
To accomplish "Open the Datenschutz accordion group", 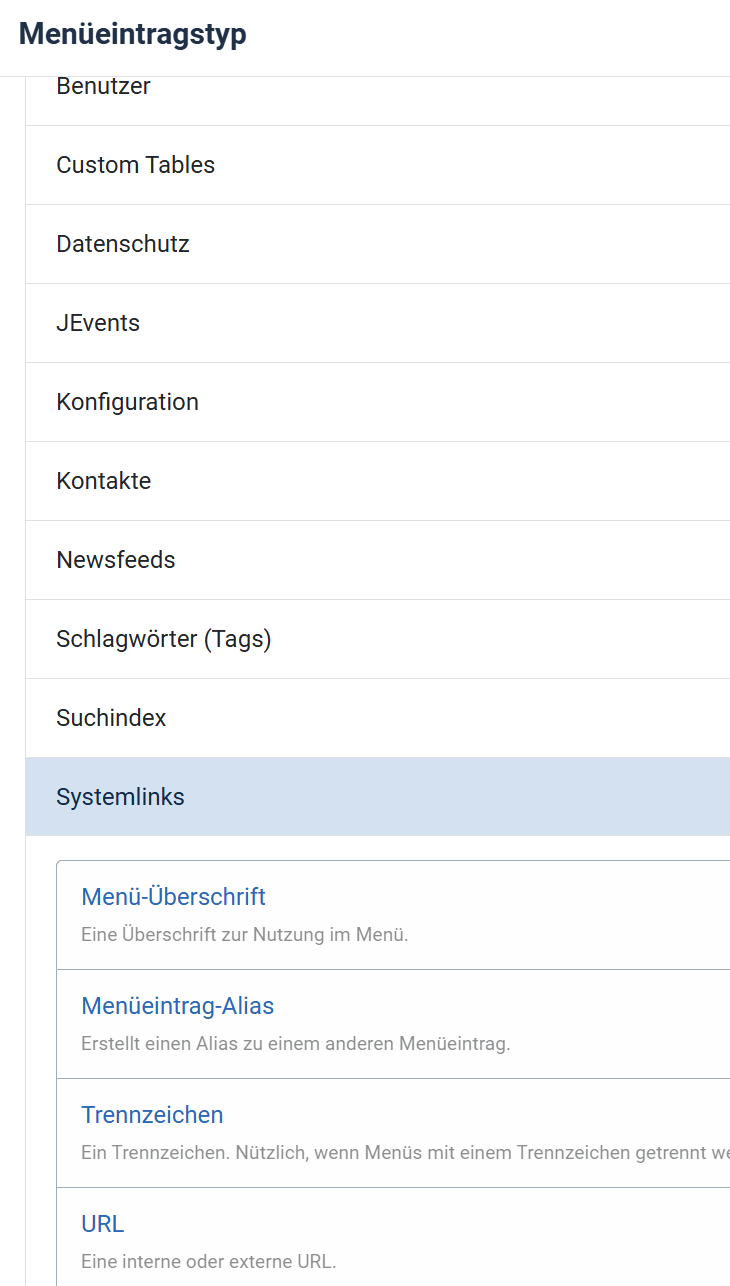I will coord(122,244).
